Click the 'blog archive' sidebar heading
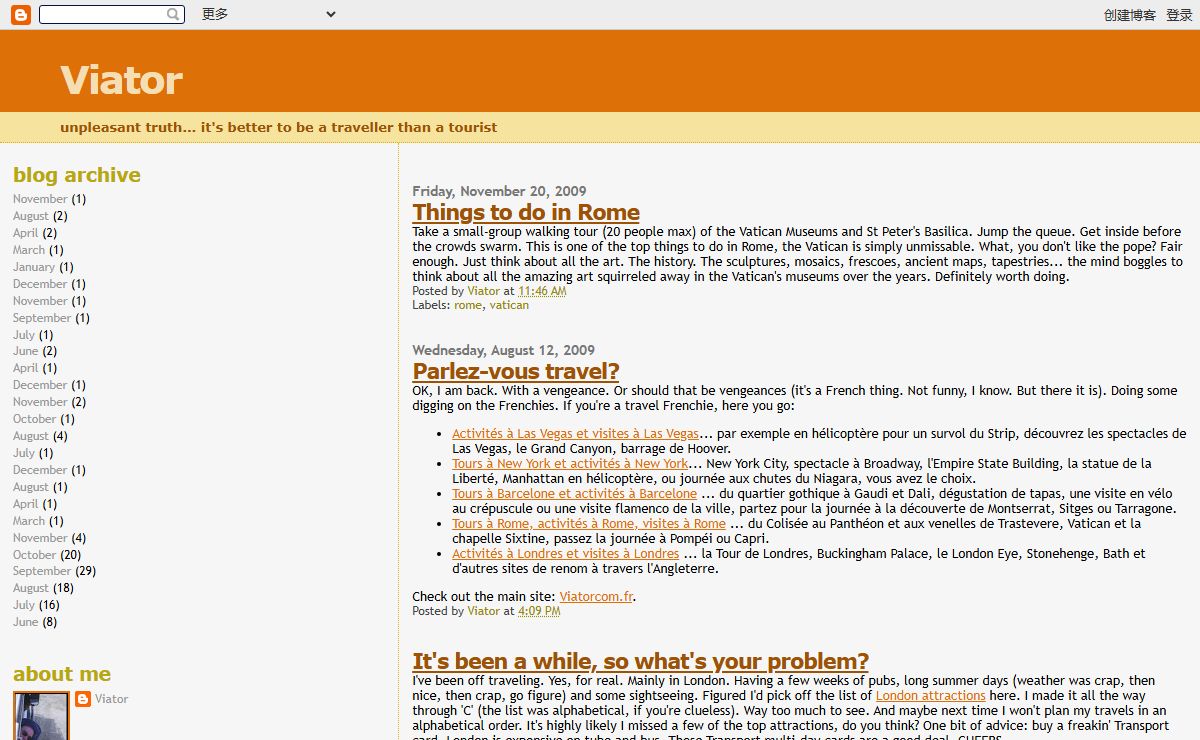Viewport: 1200px width, 740px height. coord(77,175)
